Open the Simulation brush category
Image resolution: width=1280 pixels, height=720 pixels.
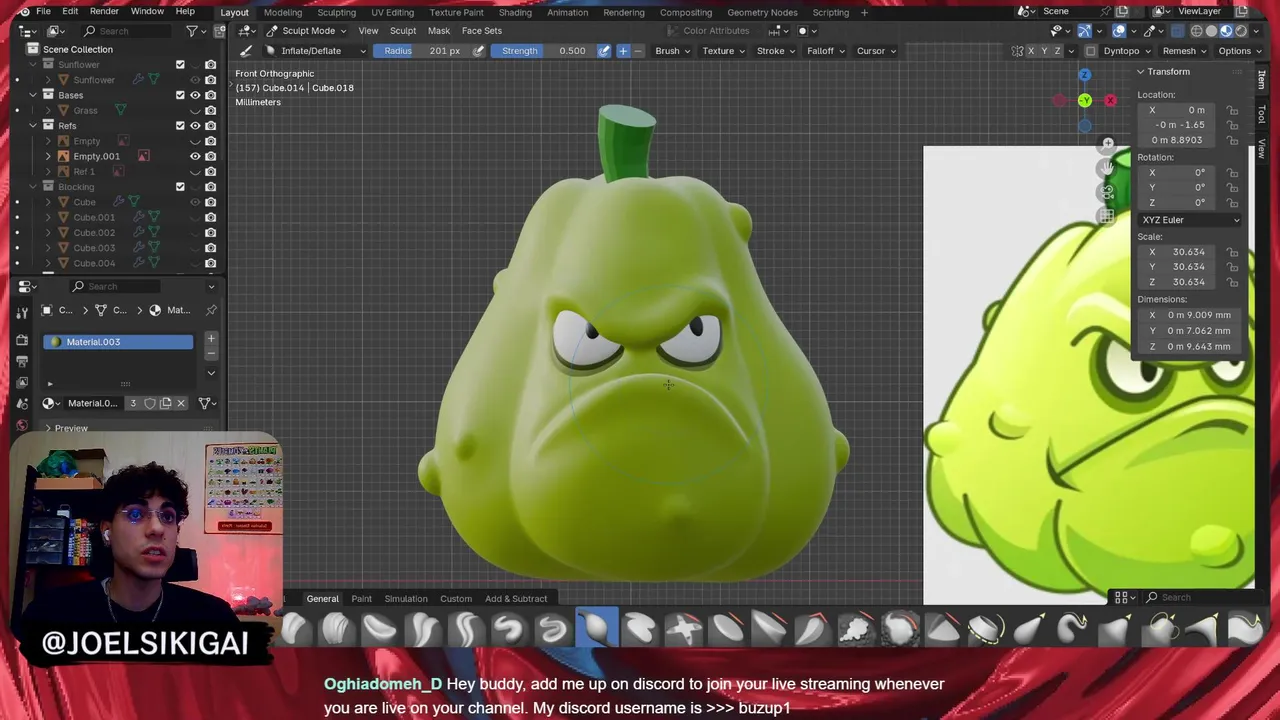tap(406, 599)
